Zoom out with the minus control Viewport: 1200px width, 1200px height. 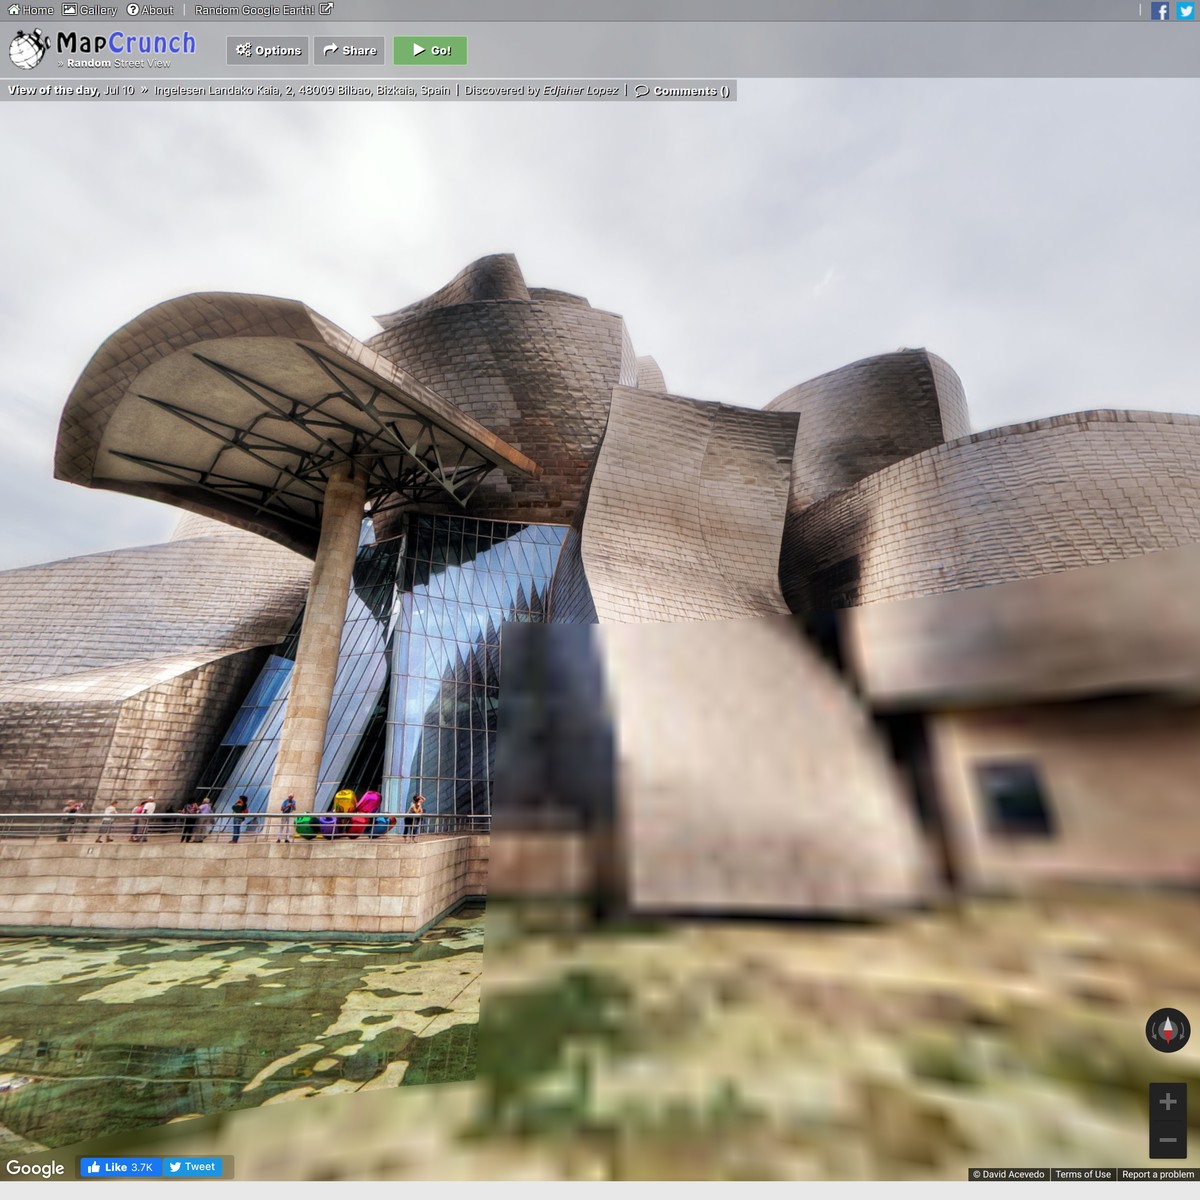(1168, 1140)
